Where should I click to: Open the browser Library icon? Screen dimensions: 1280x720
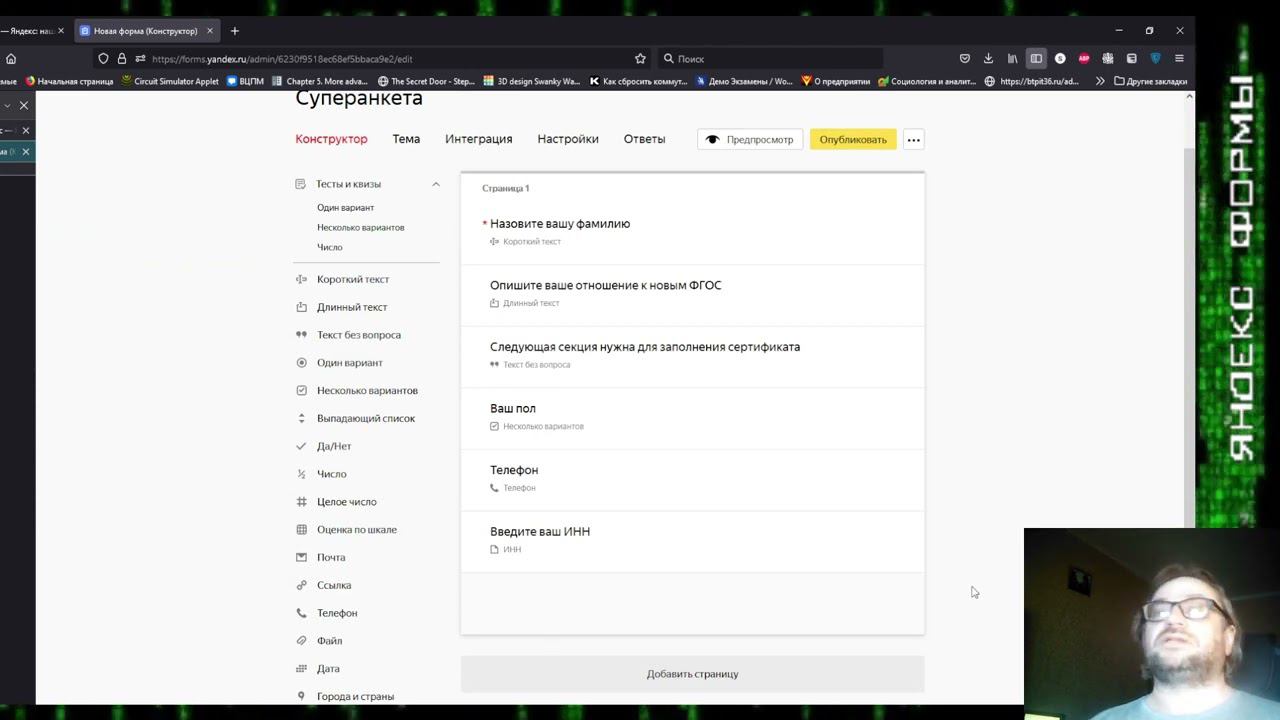pyautogui.click(x=1012, y=59)
